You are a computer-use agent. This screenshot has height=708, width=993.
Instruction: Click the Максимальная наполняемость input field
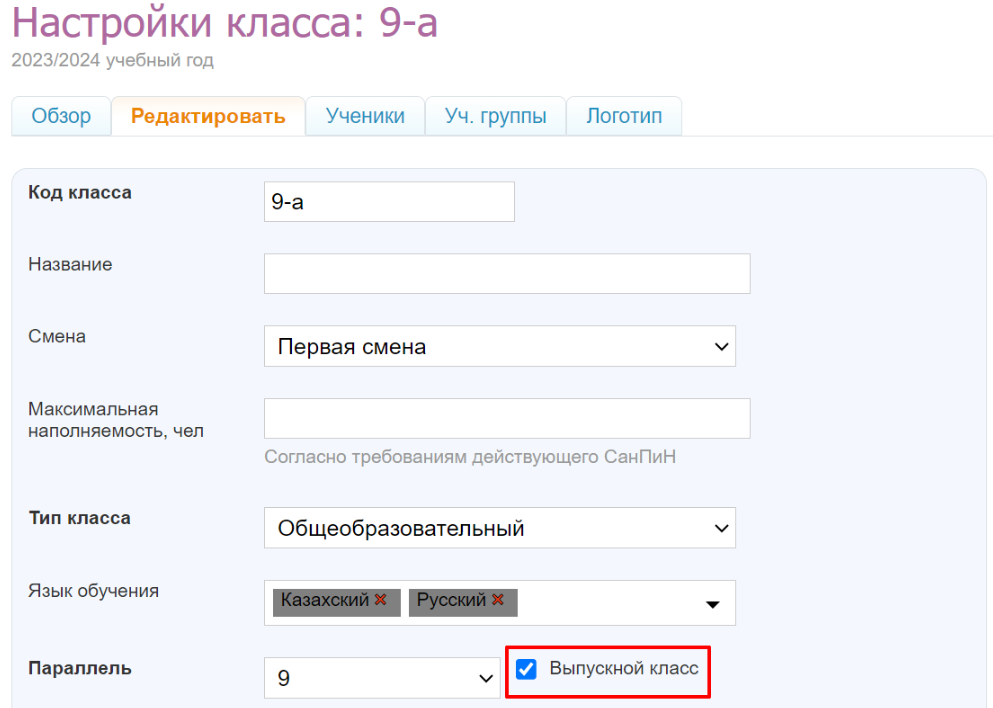(507, 419)
